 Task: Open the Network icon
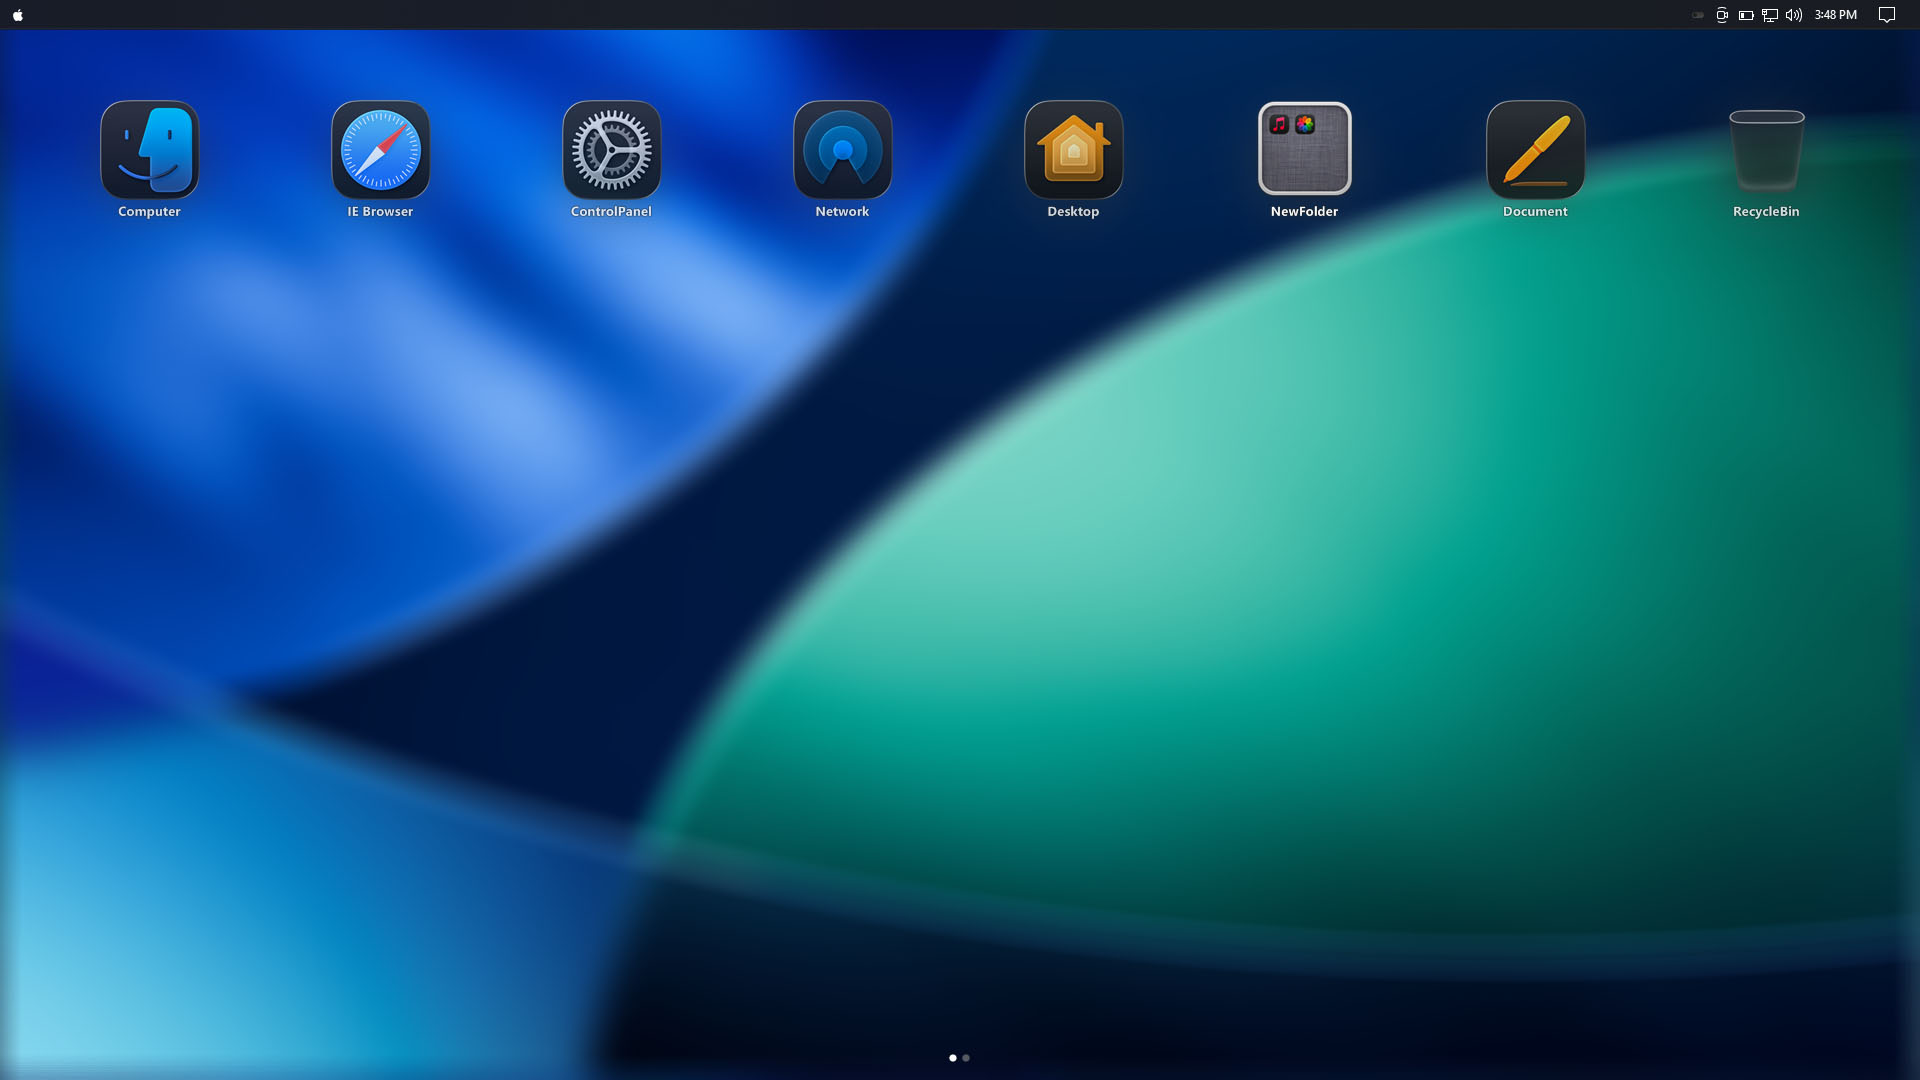click(843, 150)
